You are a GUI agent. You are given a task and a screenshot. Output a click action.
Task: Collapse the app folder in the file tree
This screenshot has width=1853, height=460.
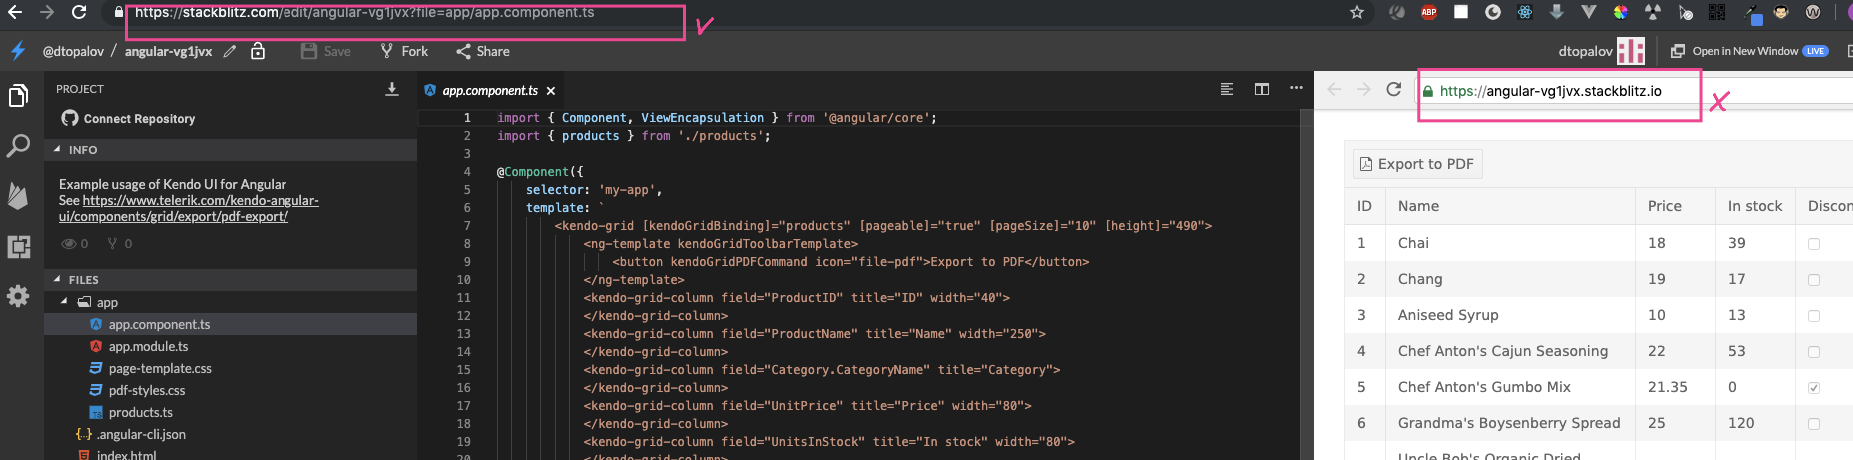tap(65, 302)
